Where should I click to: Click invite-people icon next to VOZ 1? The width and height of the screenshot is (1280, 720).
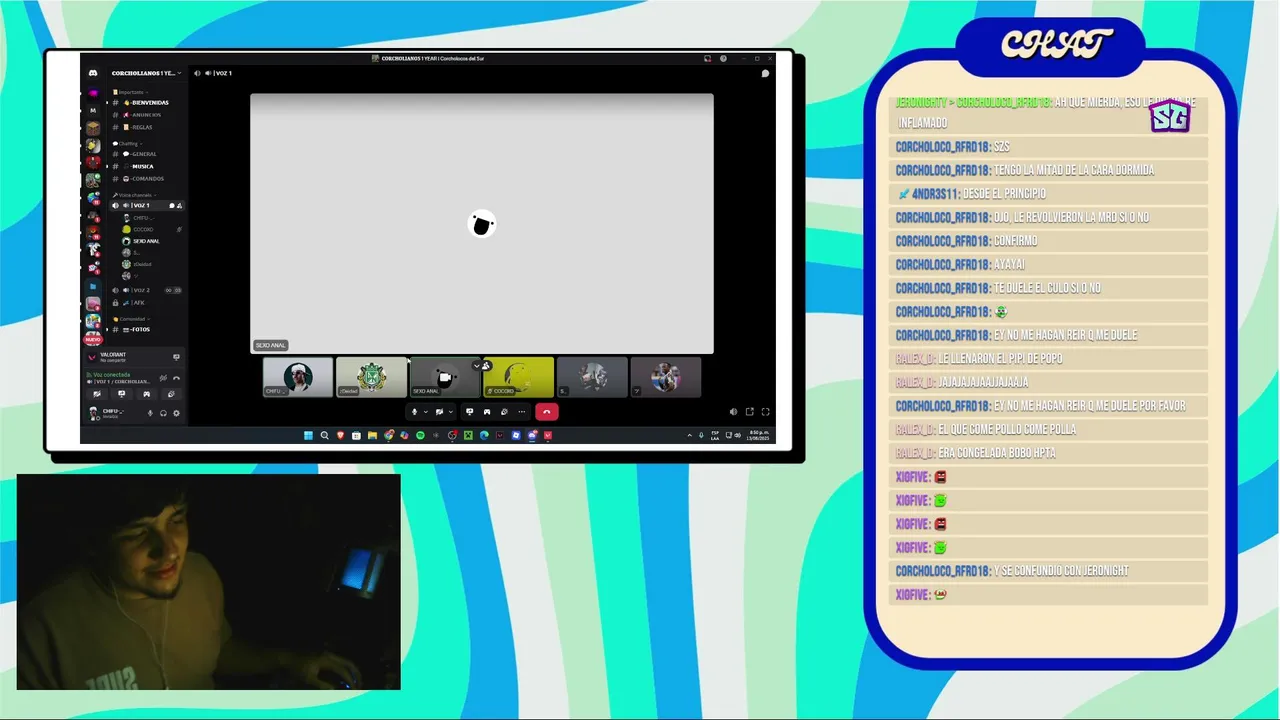(180, 205)
